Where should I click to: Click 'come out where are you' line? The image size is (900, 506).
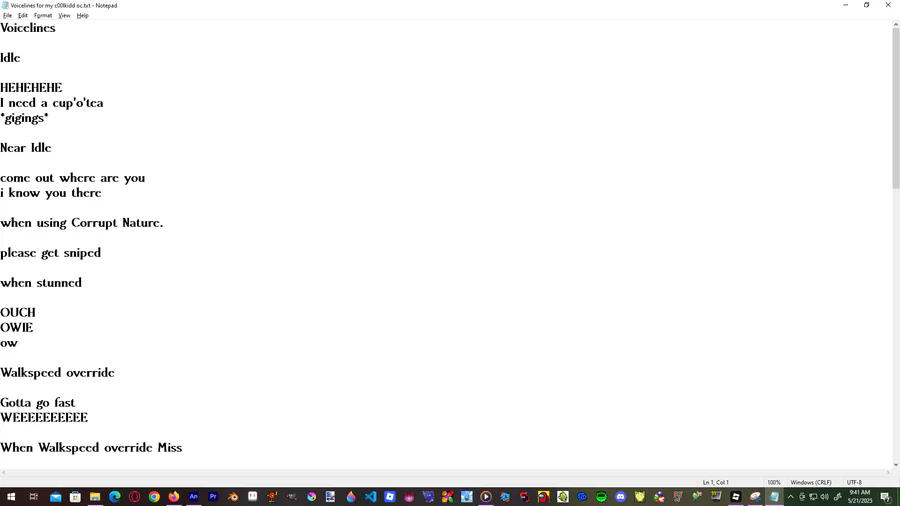(73, 178)
